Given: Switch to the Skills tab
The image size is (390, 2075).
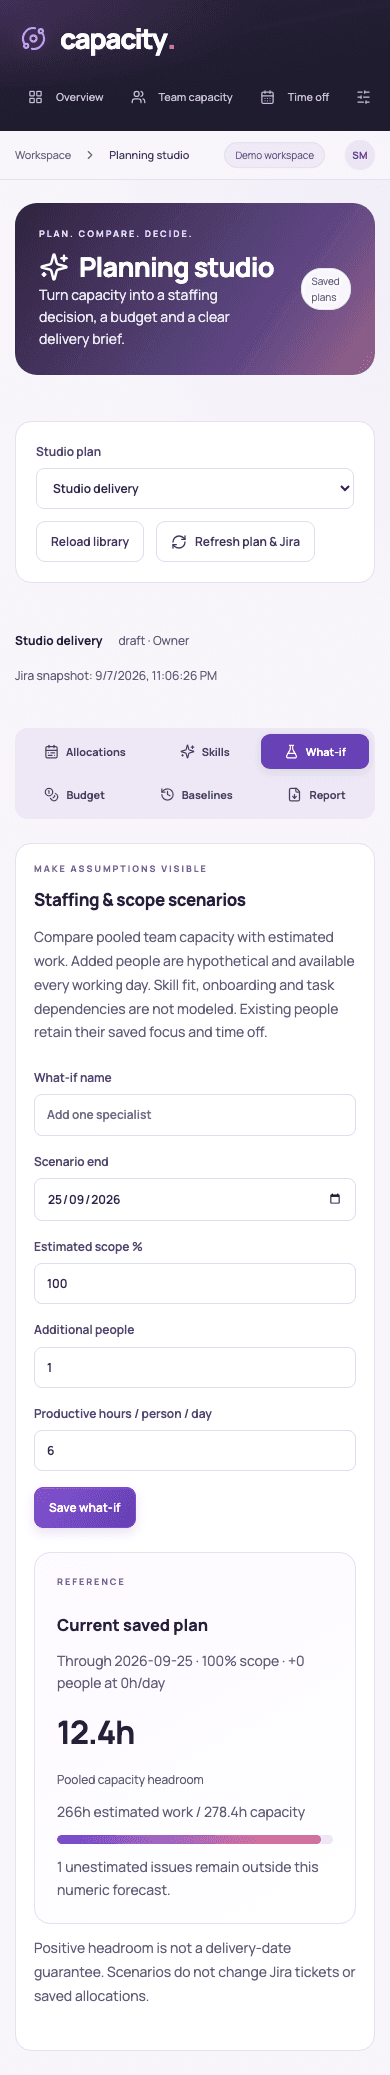Looking at the screenshot, I should tap(205, 752).
